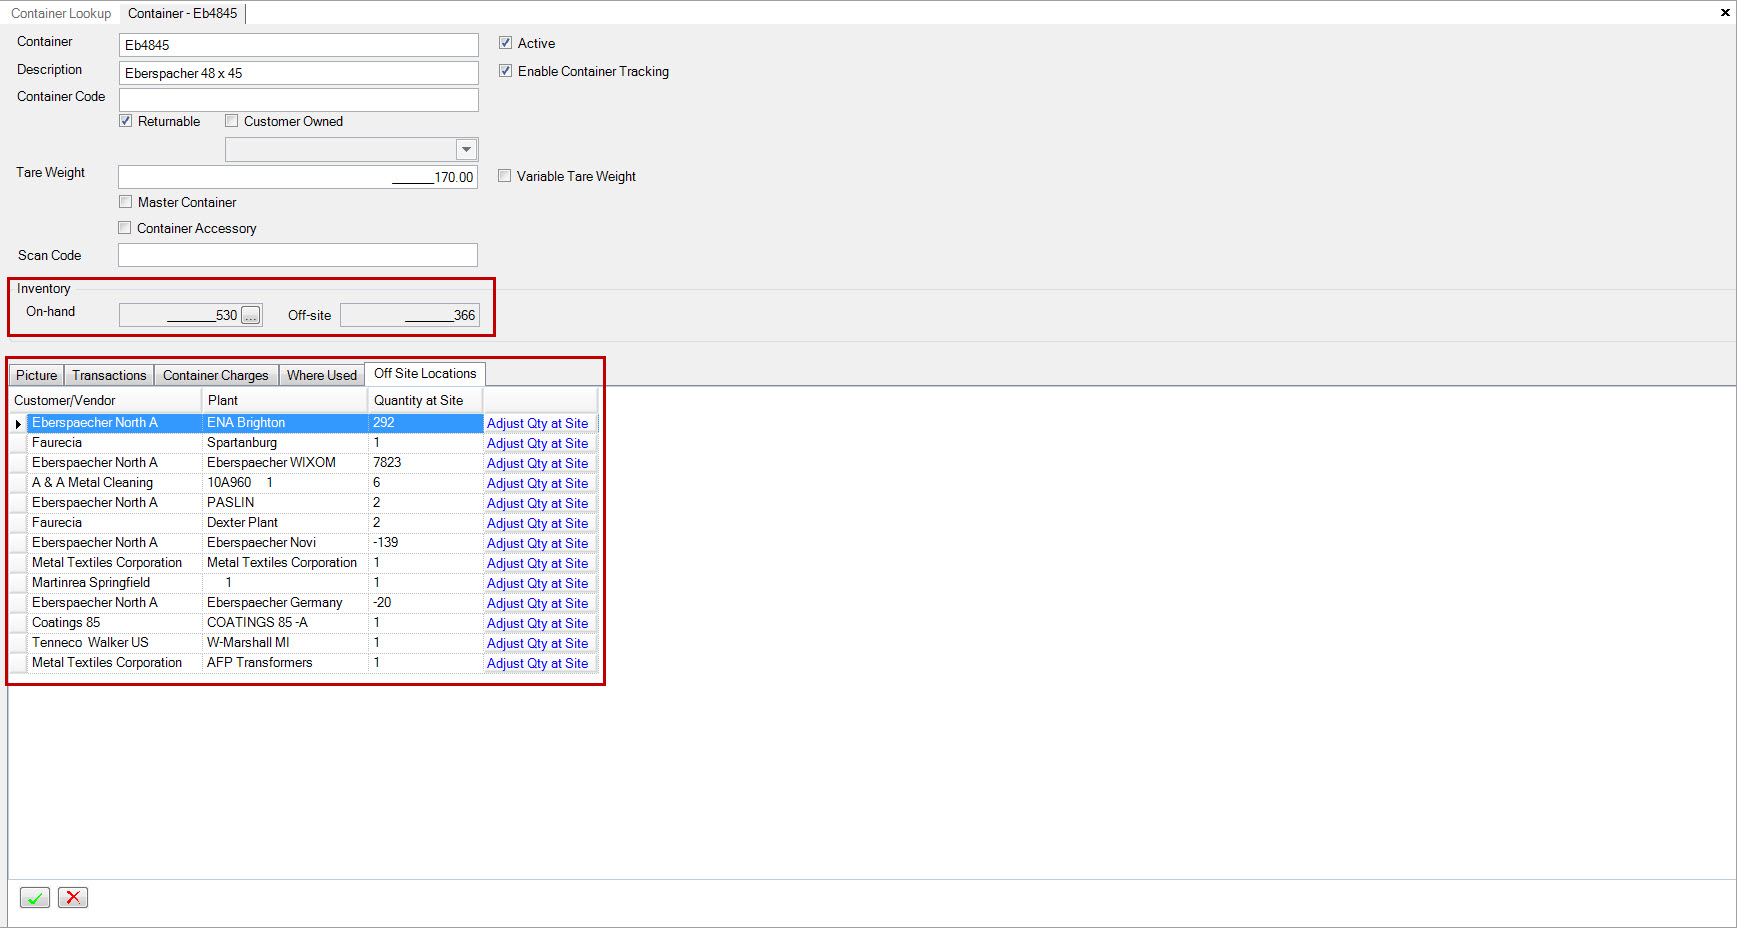This screenshot has height=928, width=1737.
Task: Click Adjust Qty at Site for COATINGS 85 -A
Action: click(x=538, y=624)
